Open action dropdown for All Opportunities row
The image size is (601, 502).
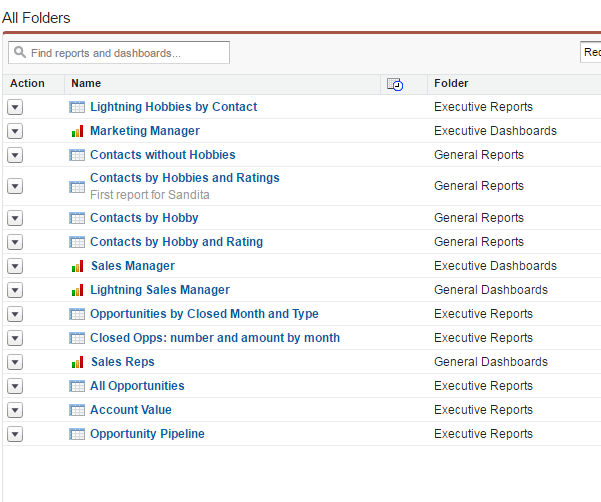(x=15, y=386)
